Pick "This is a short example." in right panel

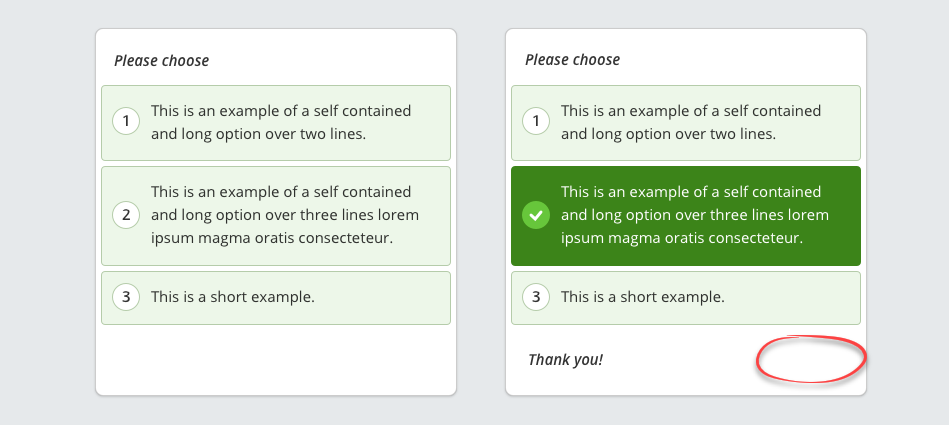643,297
